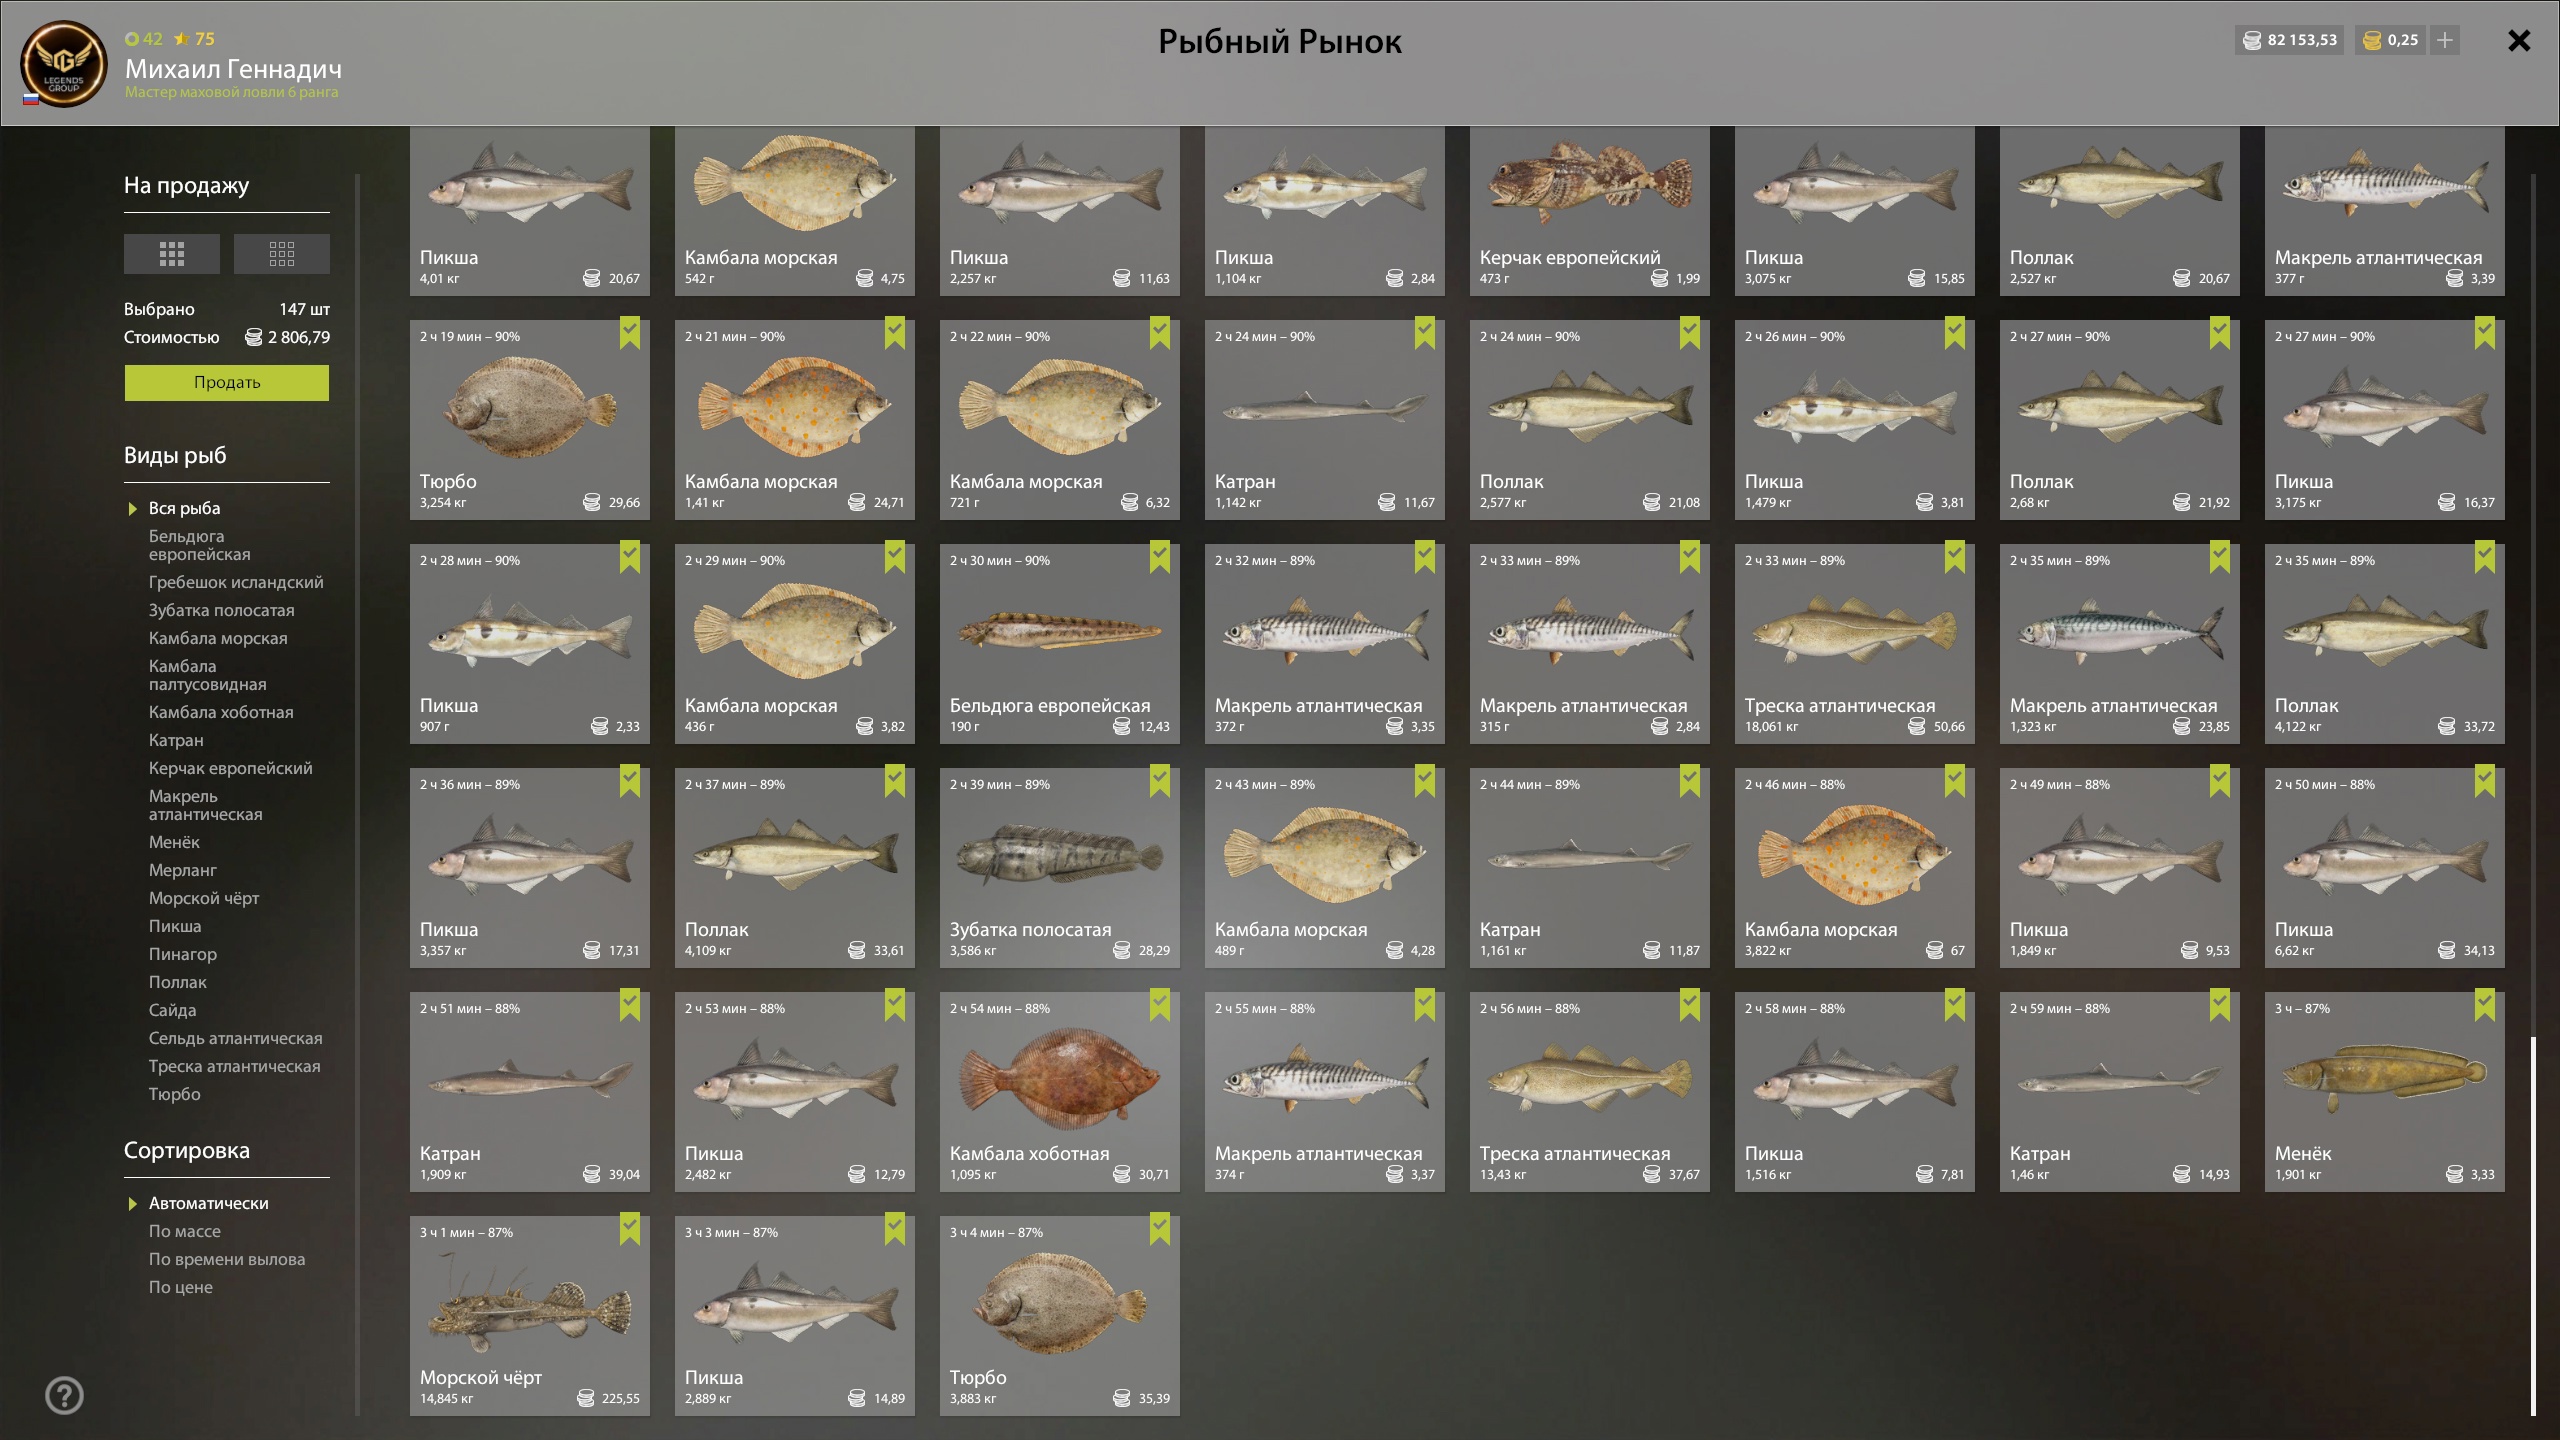
Task: Click the player name Михаил Геннадич
Action: click(233, 69)
